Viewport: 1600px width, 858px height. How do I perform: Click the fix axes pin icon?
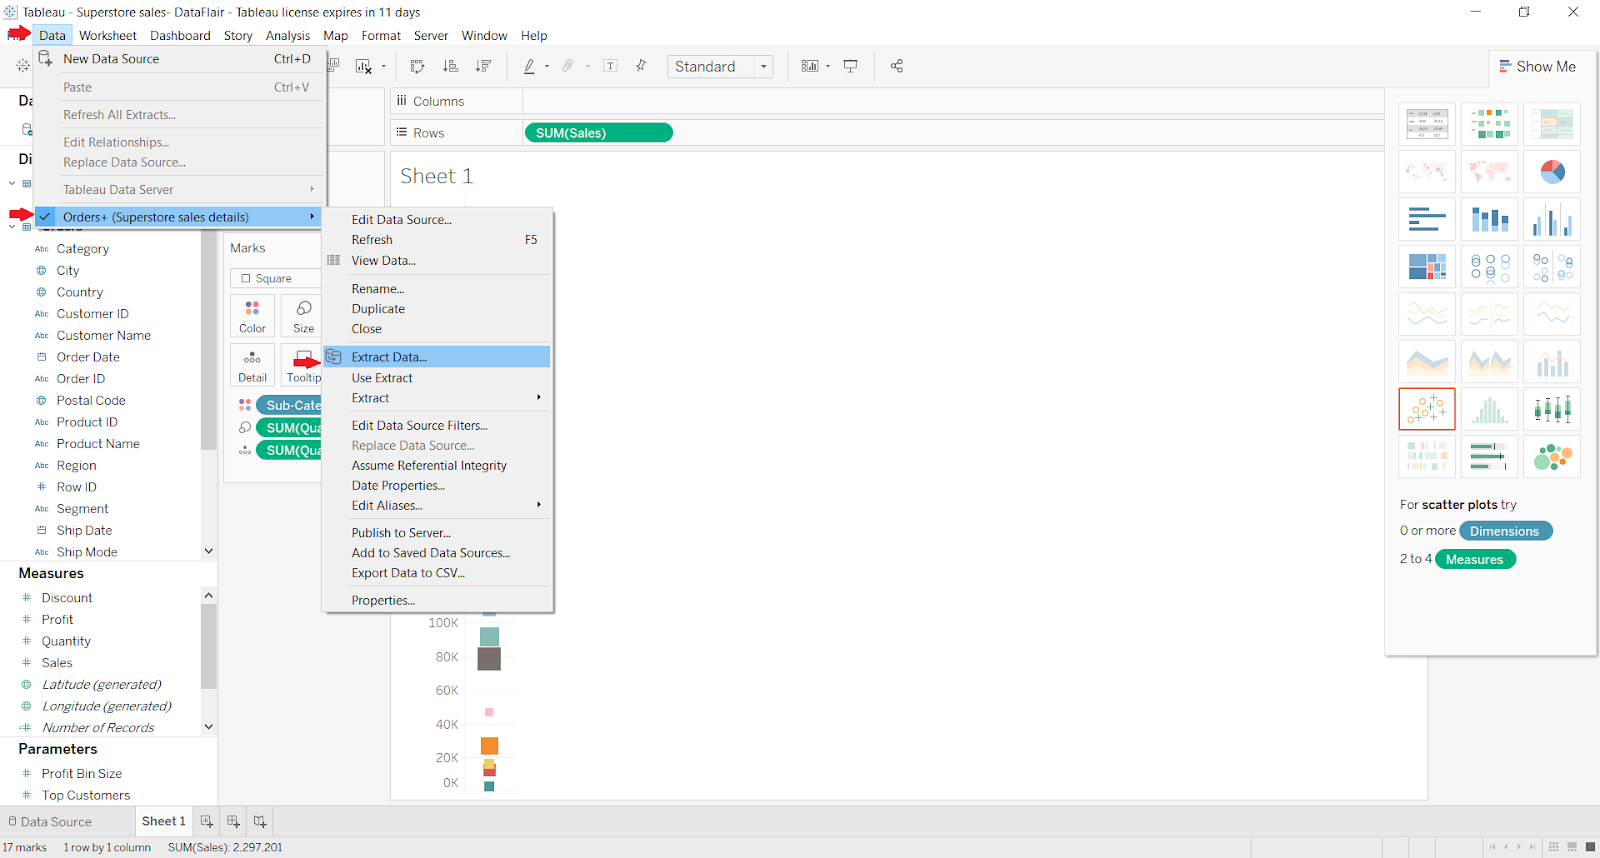[x=641, y=66]
